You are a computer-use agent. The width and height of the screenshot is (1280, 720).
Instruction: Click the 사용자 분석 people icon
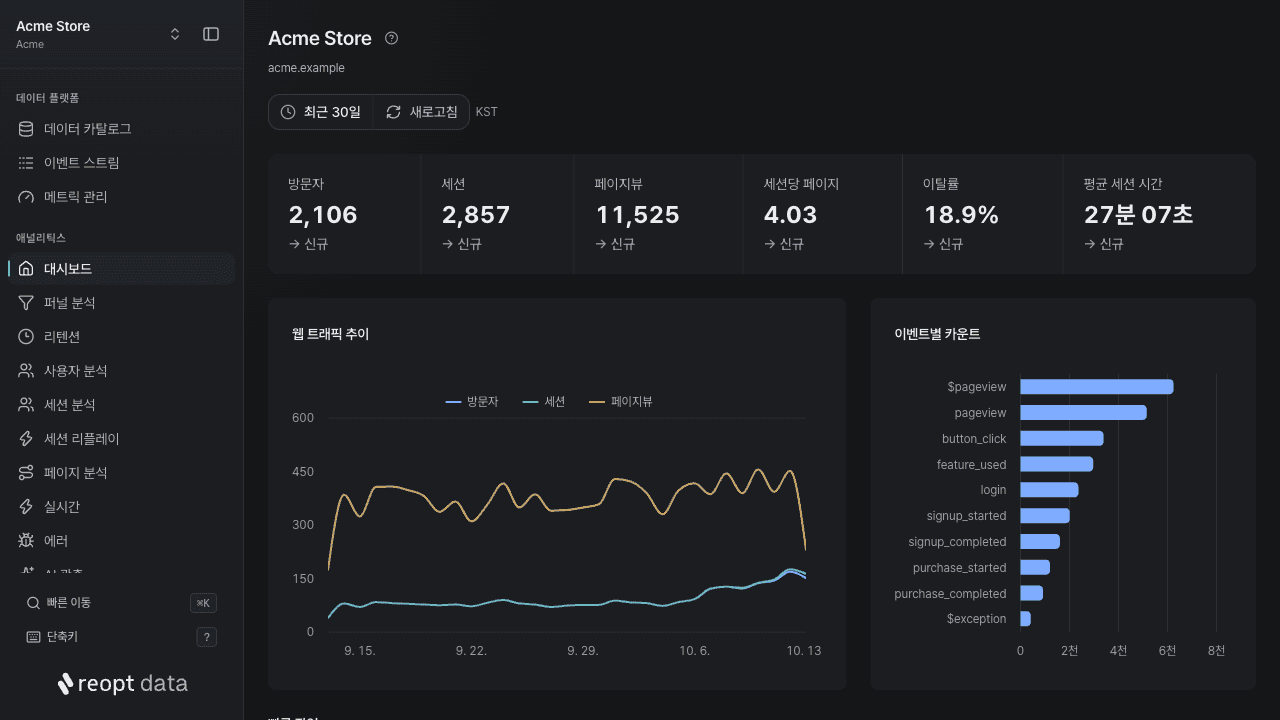coord(26,371)
